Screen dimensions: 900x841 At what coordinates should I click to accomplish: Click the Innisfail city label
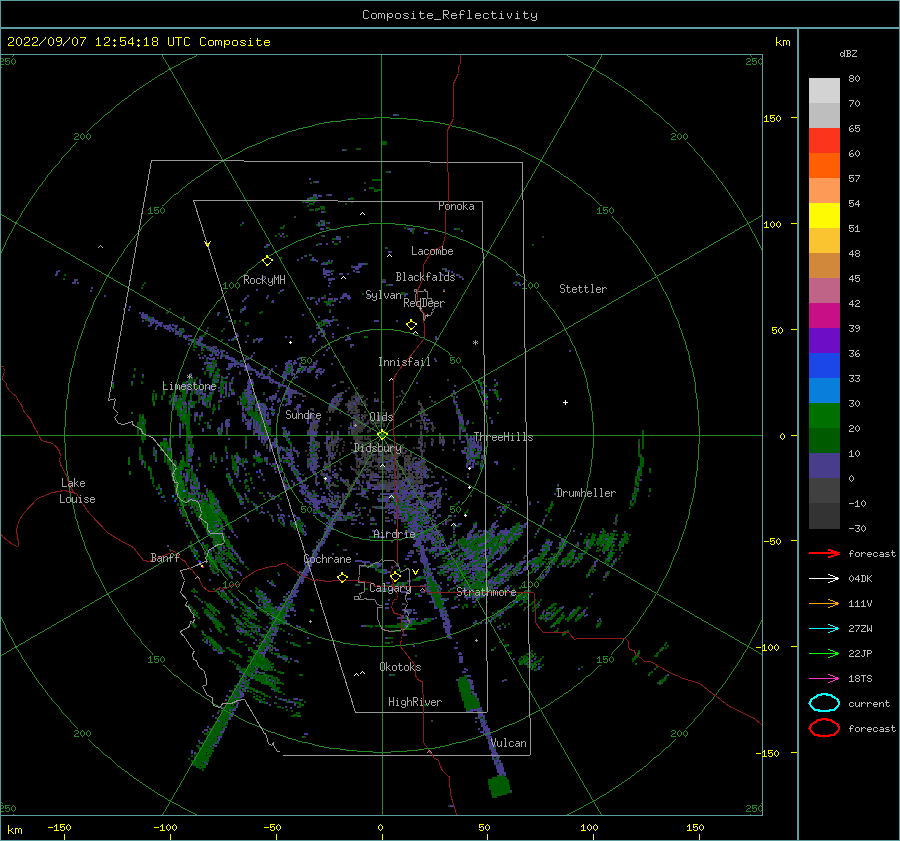click(405, 362)
